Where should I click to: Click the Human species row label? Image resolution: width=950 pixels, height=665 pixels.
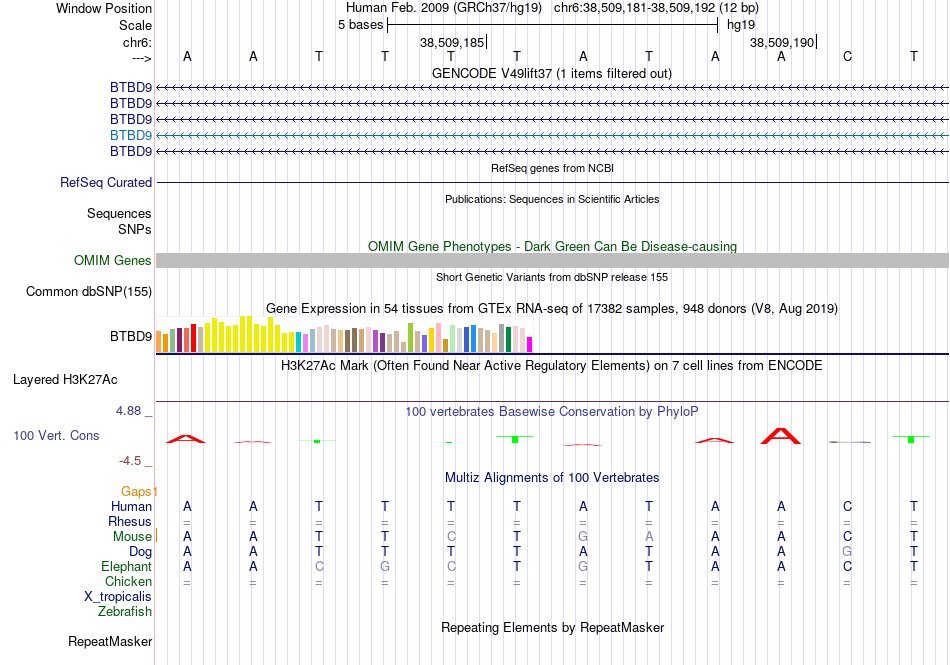[x=131, y=506]
